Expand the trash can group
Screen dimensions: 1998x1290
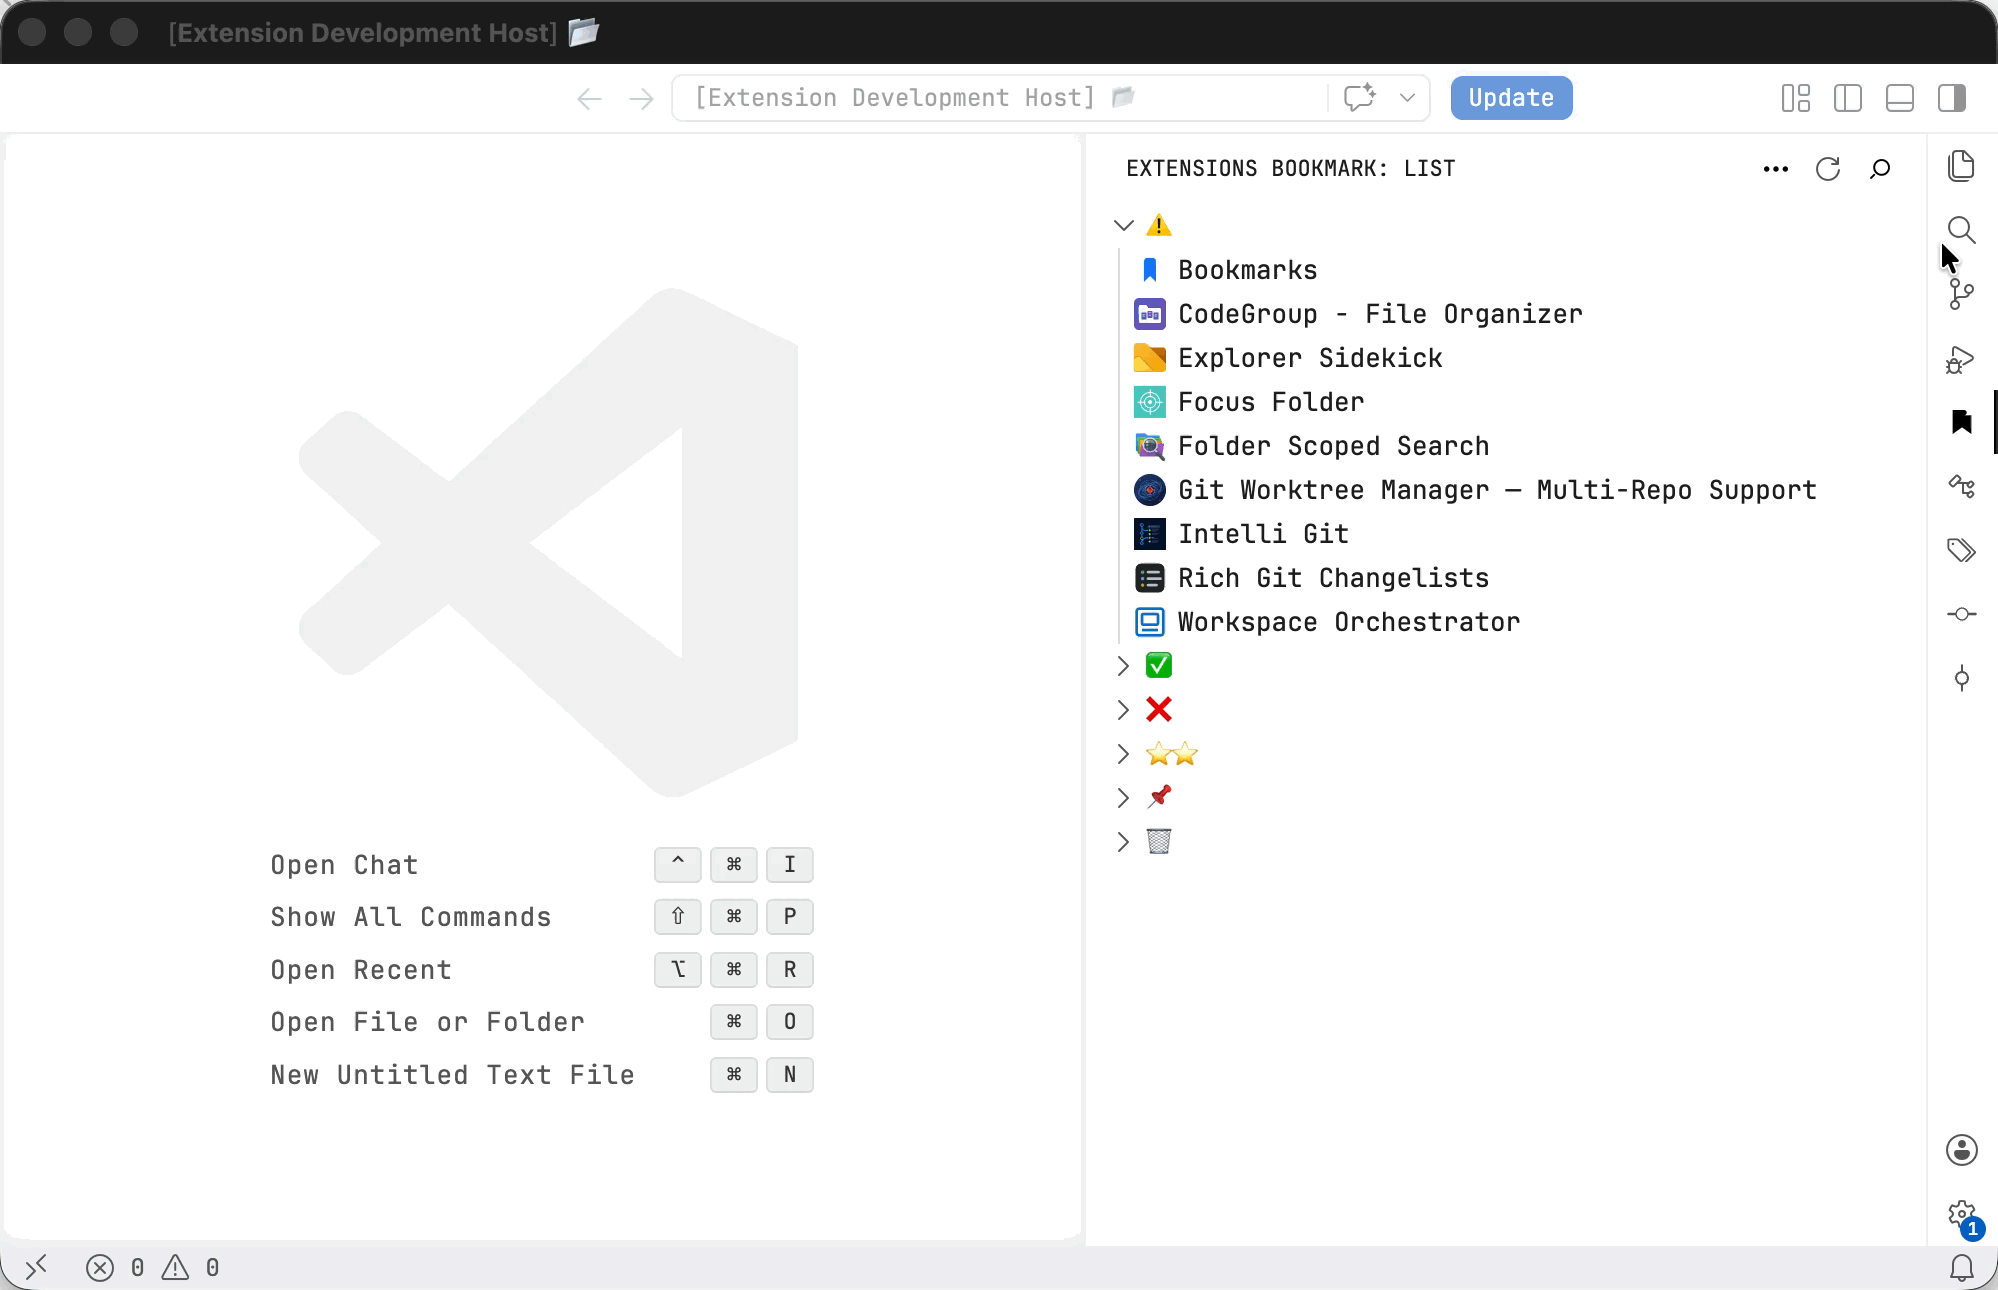pyautogui.click(x=1124, y=842)
